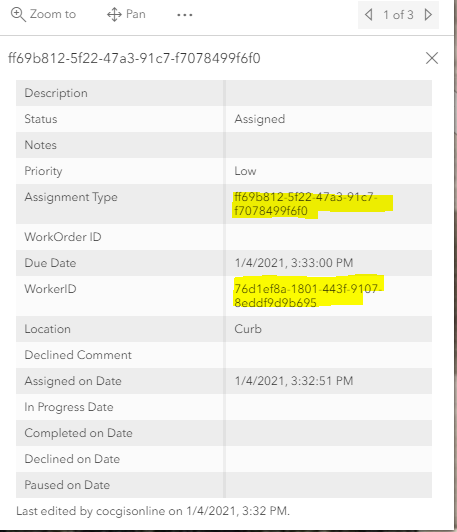Image resolution: width=457 pixels, height=532 pixels.
Task: Click the Status row Assigned value
Action: click(x=260, y=119)
